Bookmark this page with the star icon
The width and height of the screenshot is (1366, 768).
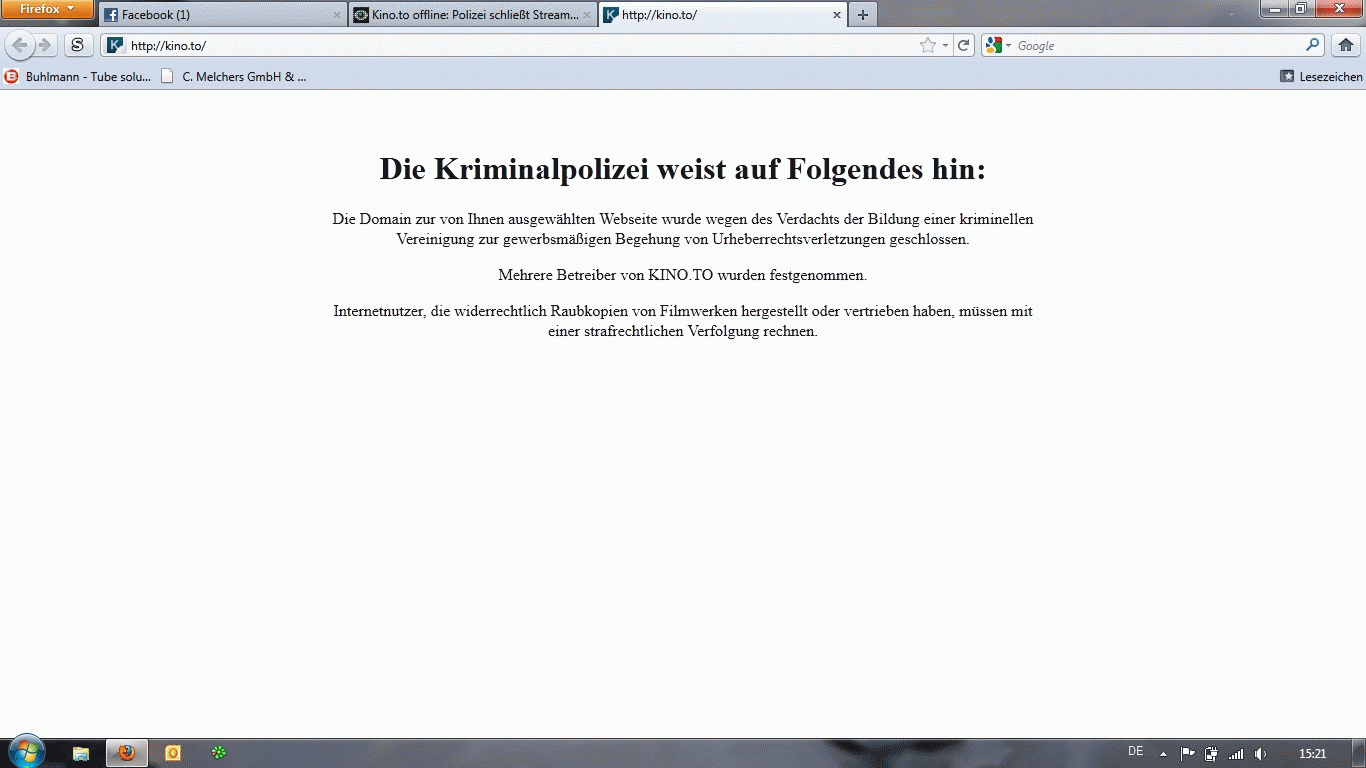click(928, 45)
